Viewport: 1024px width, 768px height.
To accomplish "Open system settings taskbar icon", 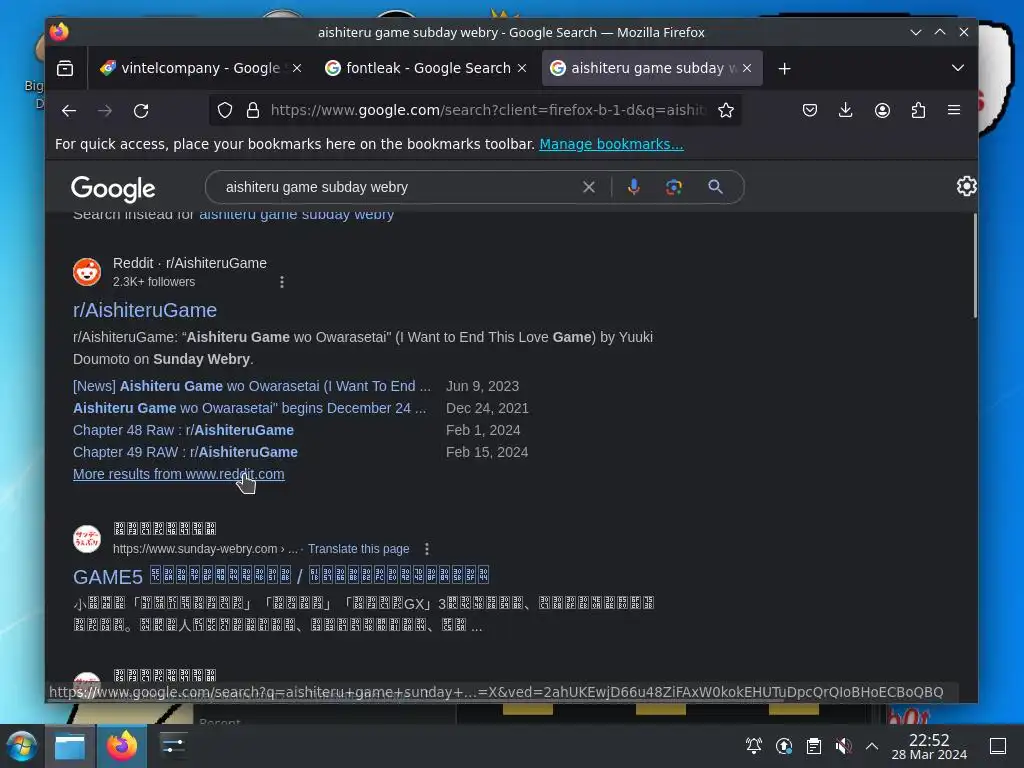I will [173, 745].
